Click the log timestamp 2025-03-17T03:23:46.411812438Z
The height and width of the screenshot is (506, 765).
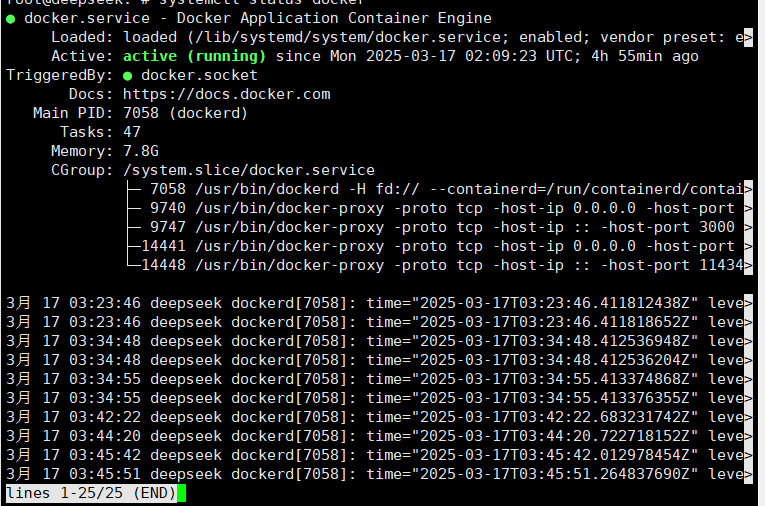tap(555, 304)
